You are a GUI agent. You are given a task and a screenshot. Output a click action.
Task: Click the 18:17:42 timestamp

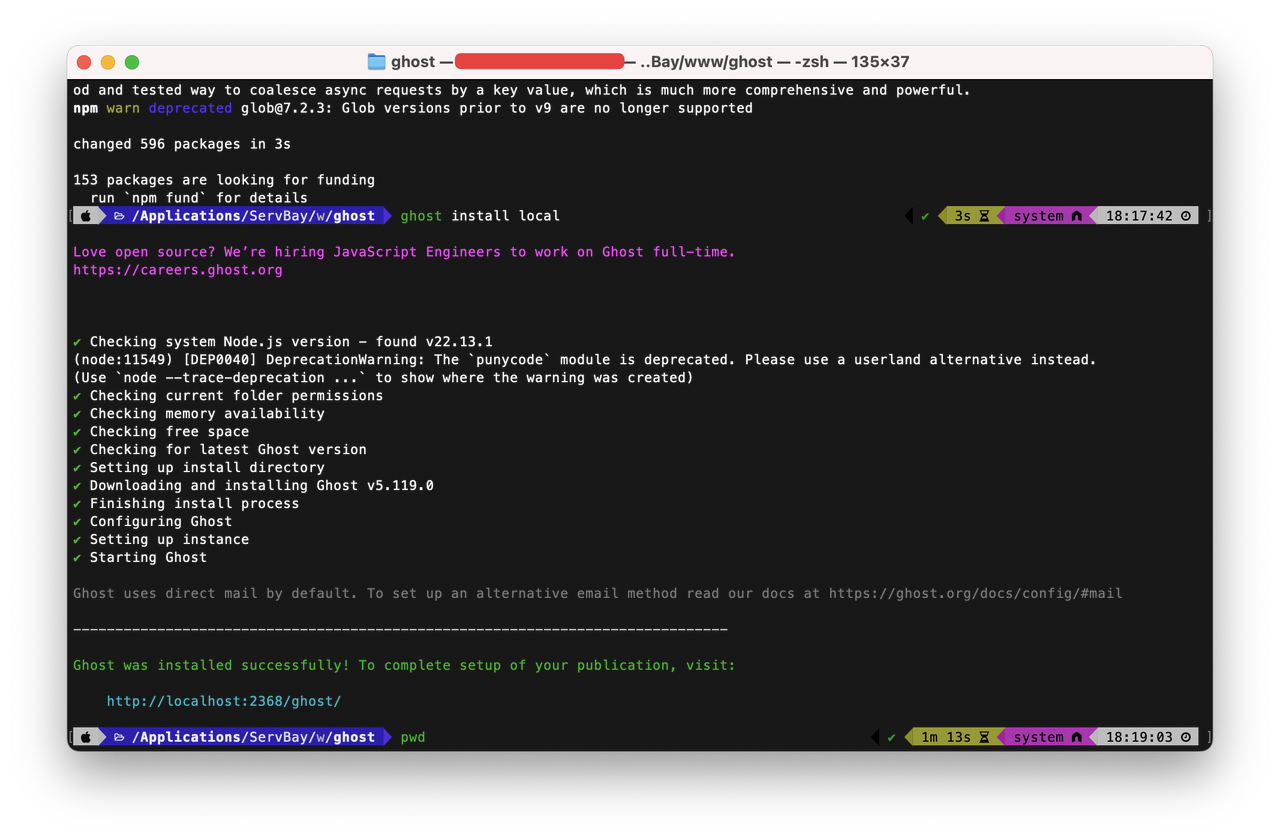click(x=1139, y=216)
